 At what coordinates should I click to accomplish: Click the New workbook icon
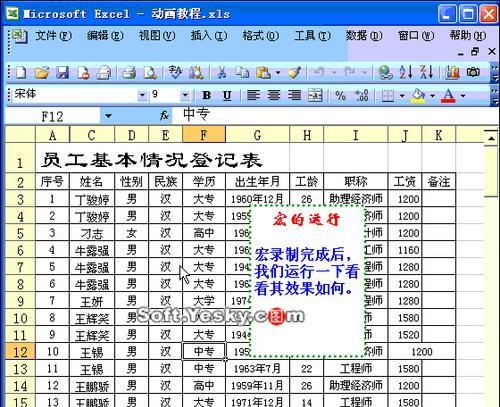[x=21, y=72]
